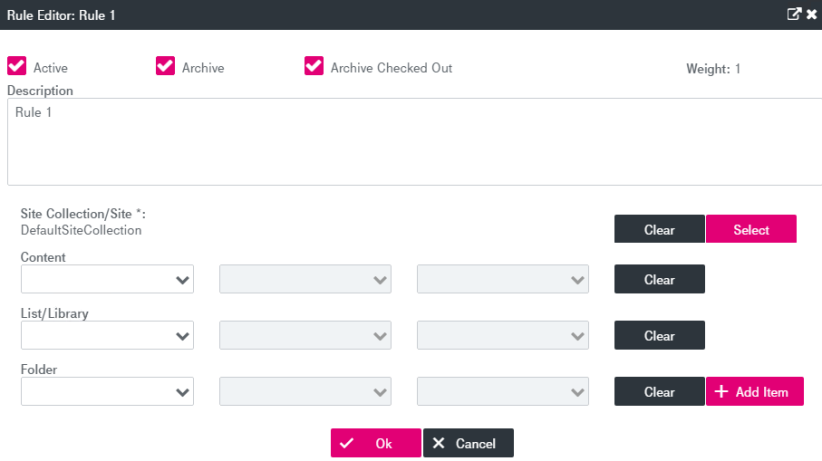
Task: Expand the third List/Library dropdown
Action: coord(503,336)
